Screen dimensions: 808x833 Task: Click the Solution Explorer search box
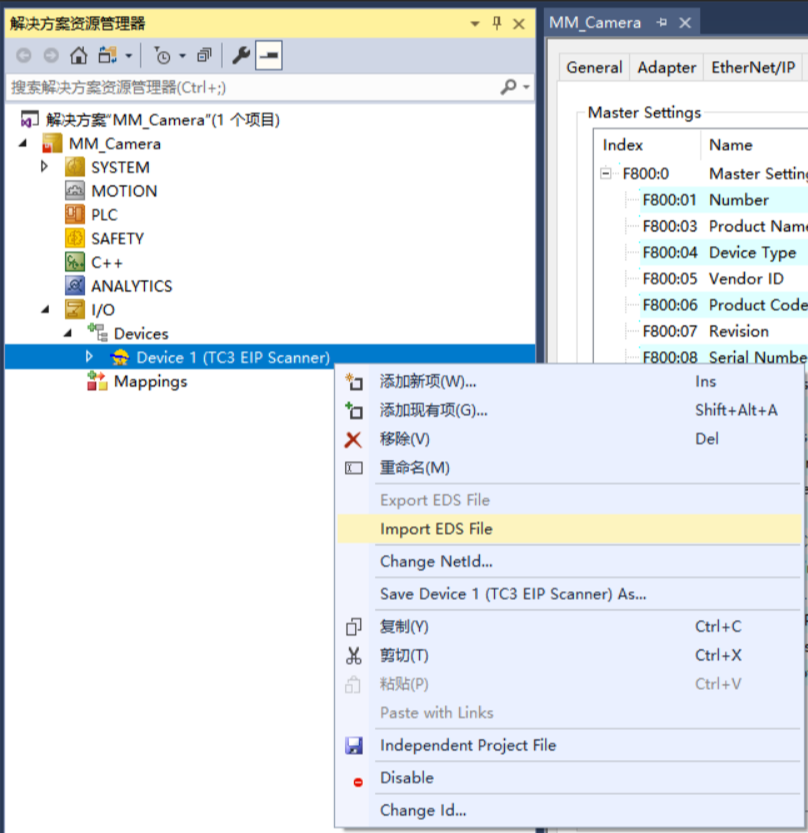point(250,88)
